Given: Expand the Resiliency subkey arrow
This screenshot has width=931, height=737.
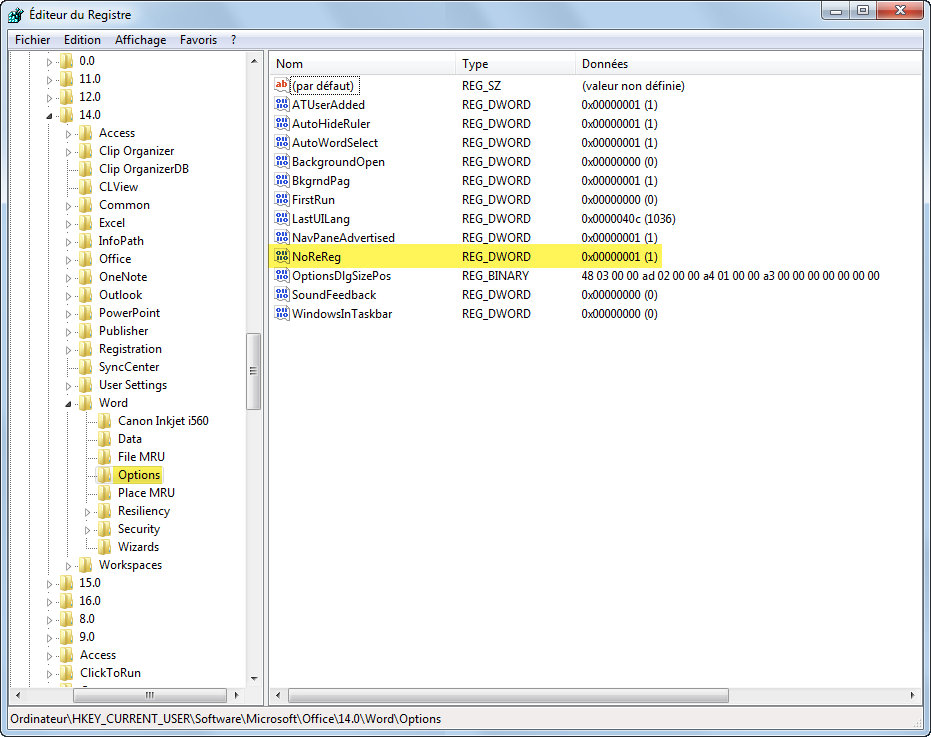Looking at the screenshot, I should point(87,512).
